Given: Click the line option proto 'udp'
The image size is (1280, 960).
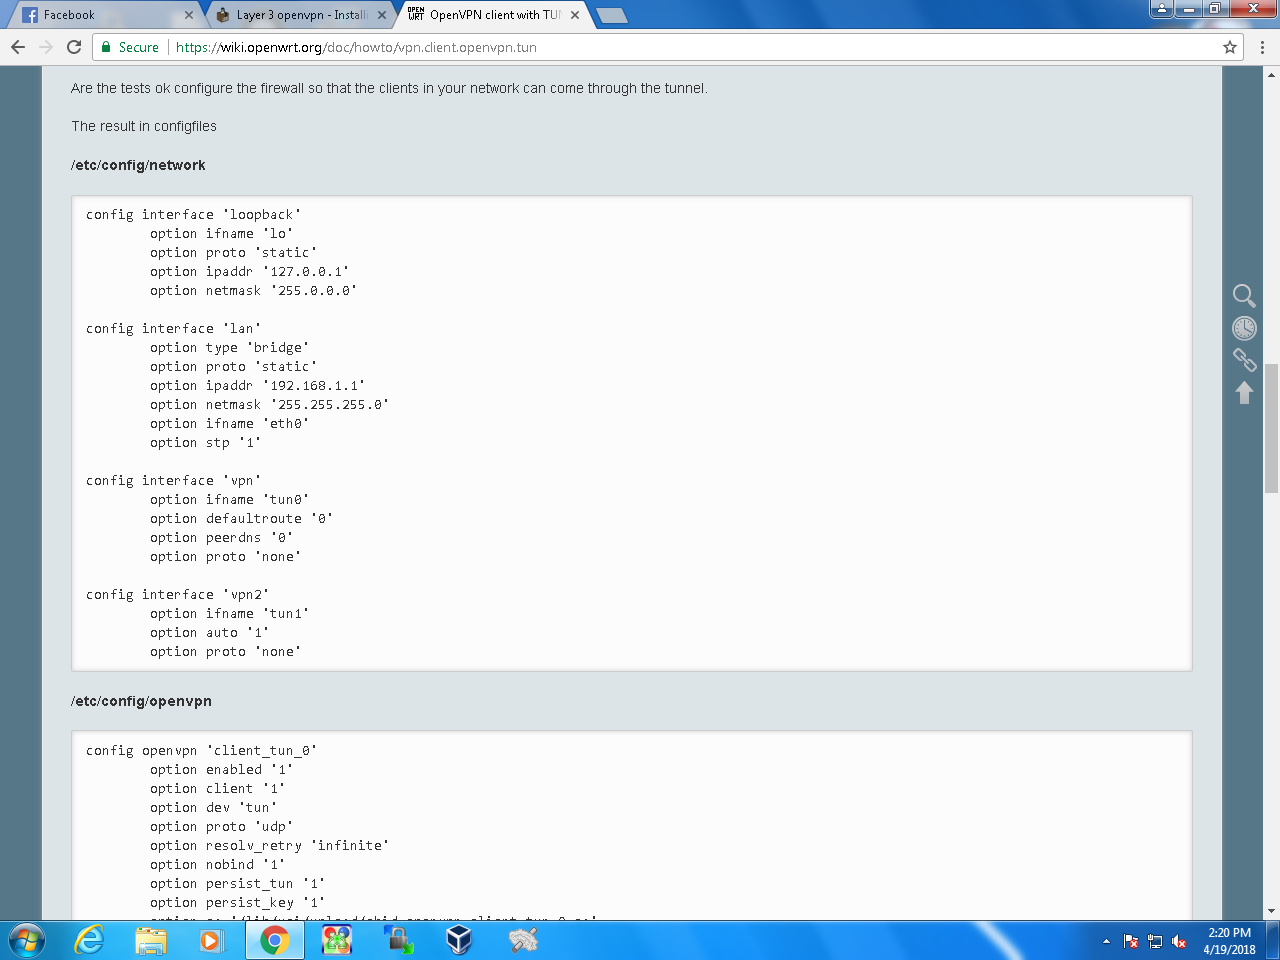Looking at the screenshot, I should coord(221,826).
